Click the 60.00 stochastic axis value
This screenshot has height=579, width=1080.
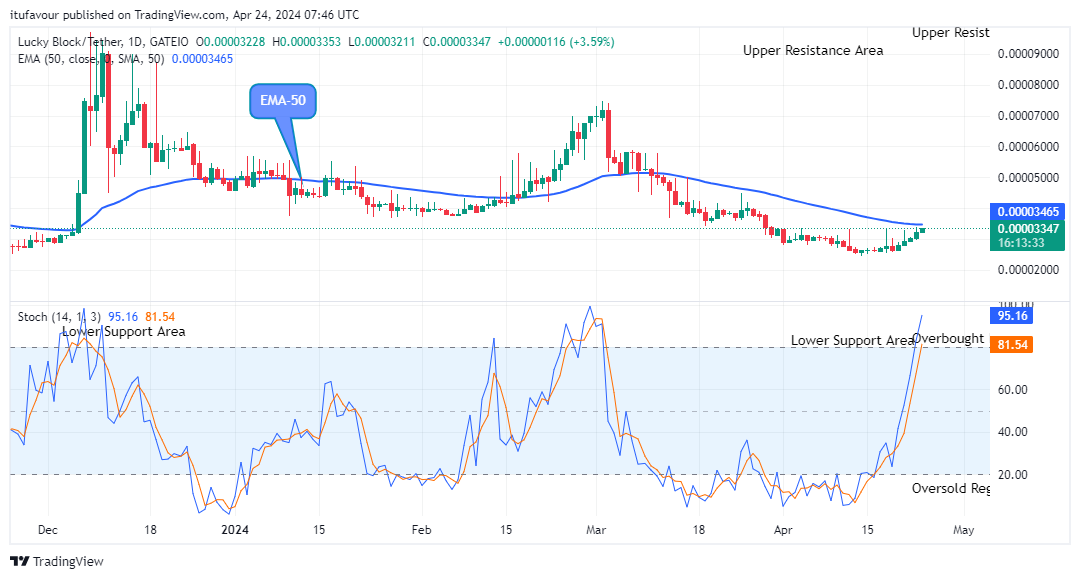(1012, 390)
